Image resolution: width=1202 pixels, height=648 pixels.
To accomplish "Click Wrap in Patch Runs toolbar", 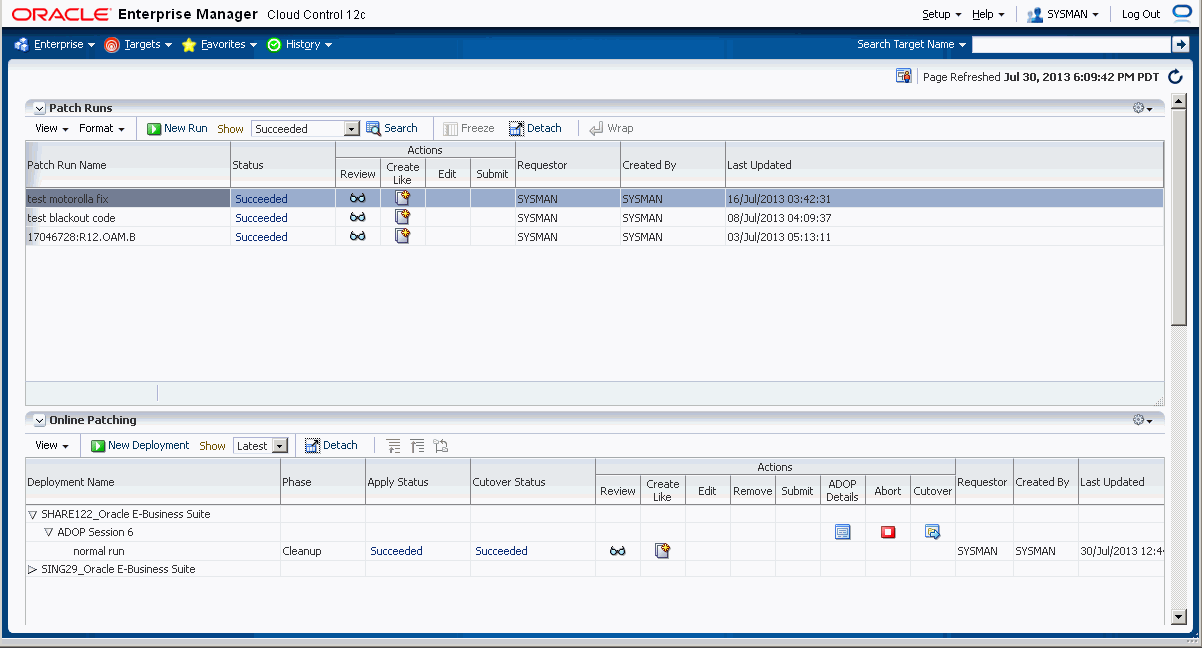I will click(611, 128).
